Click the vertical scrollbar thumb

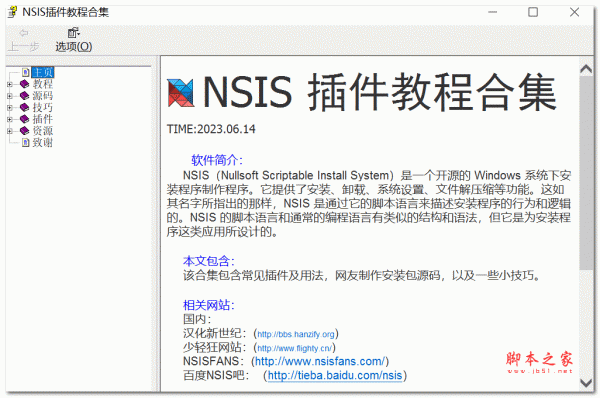[x=586, y=172]
